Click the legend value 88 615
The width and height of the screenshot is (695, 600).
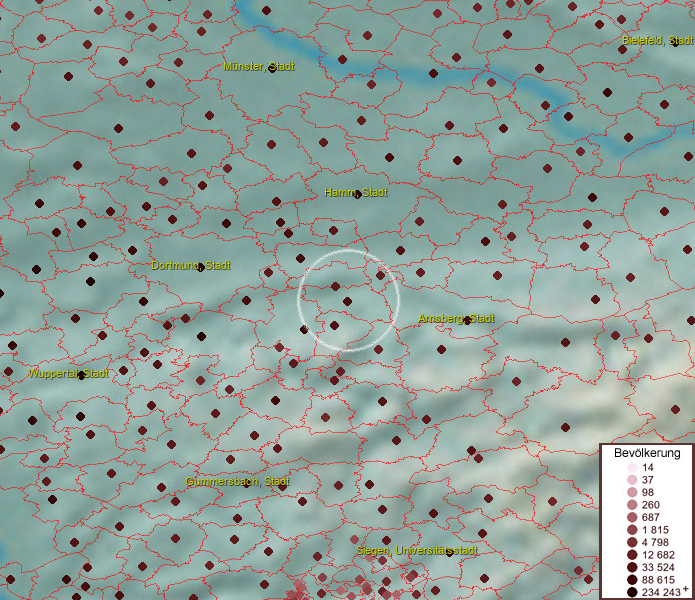(x=658, y=580)
